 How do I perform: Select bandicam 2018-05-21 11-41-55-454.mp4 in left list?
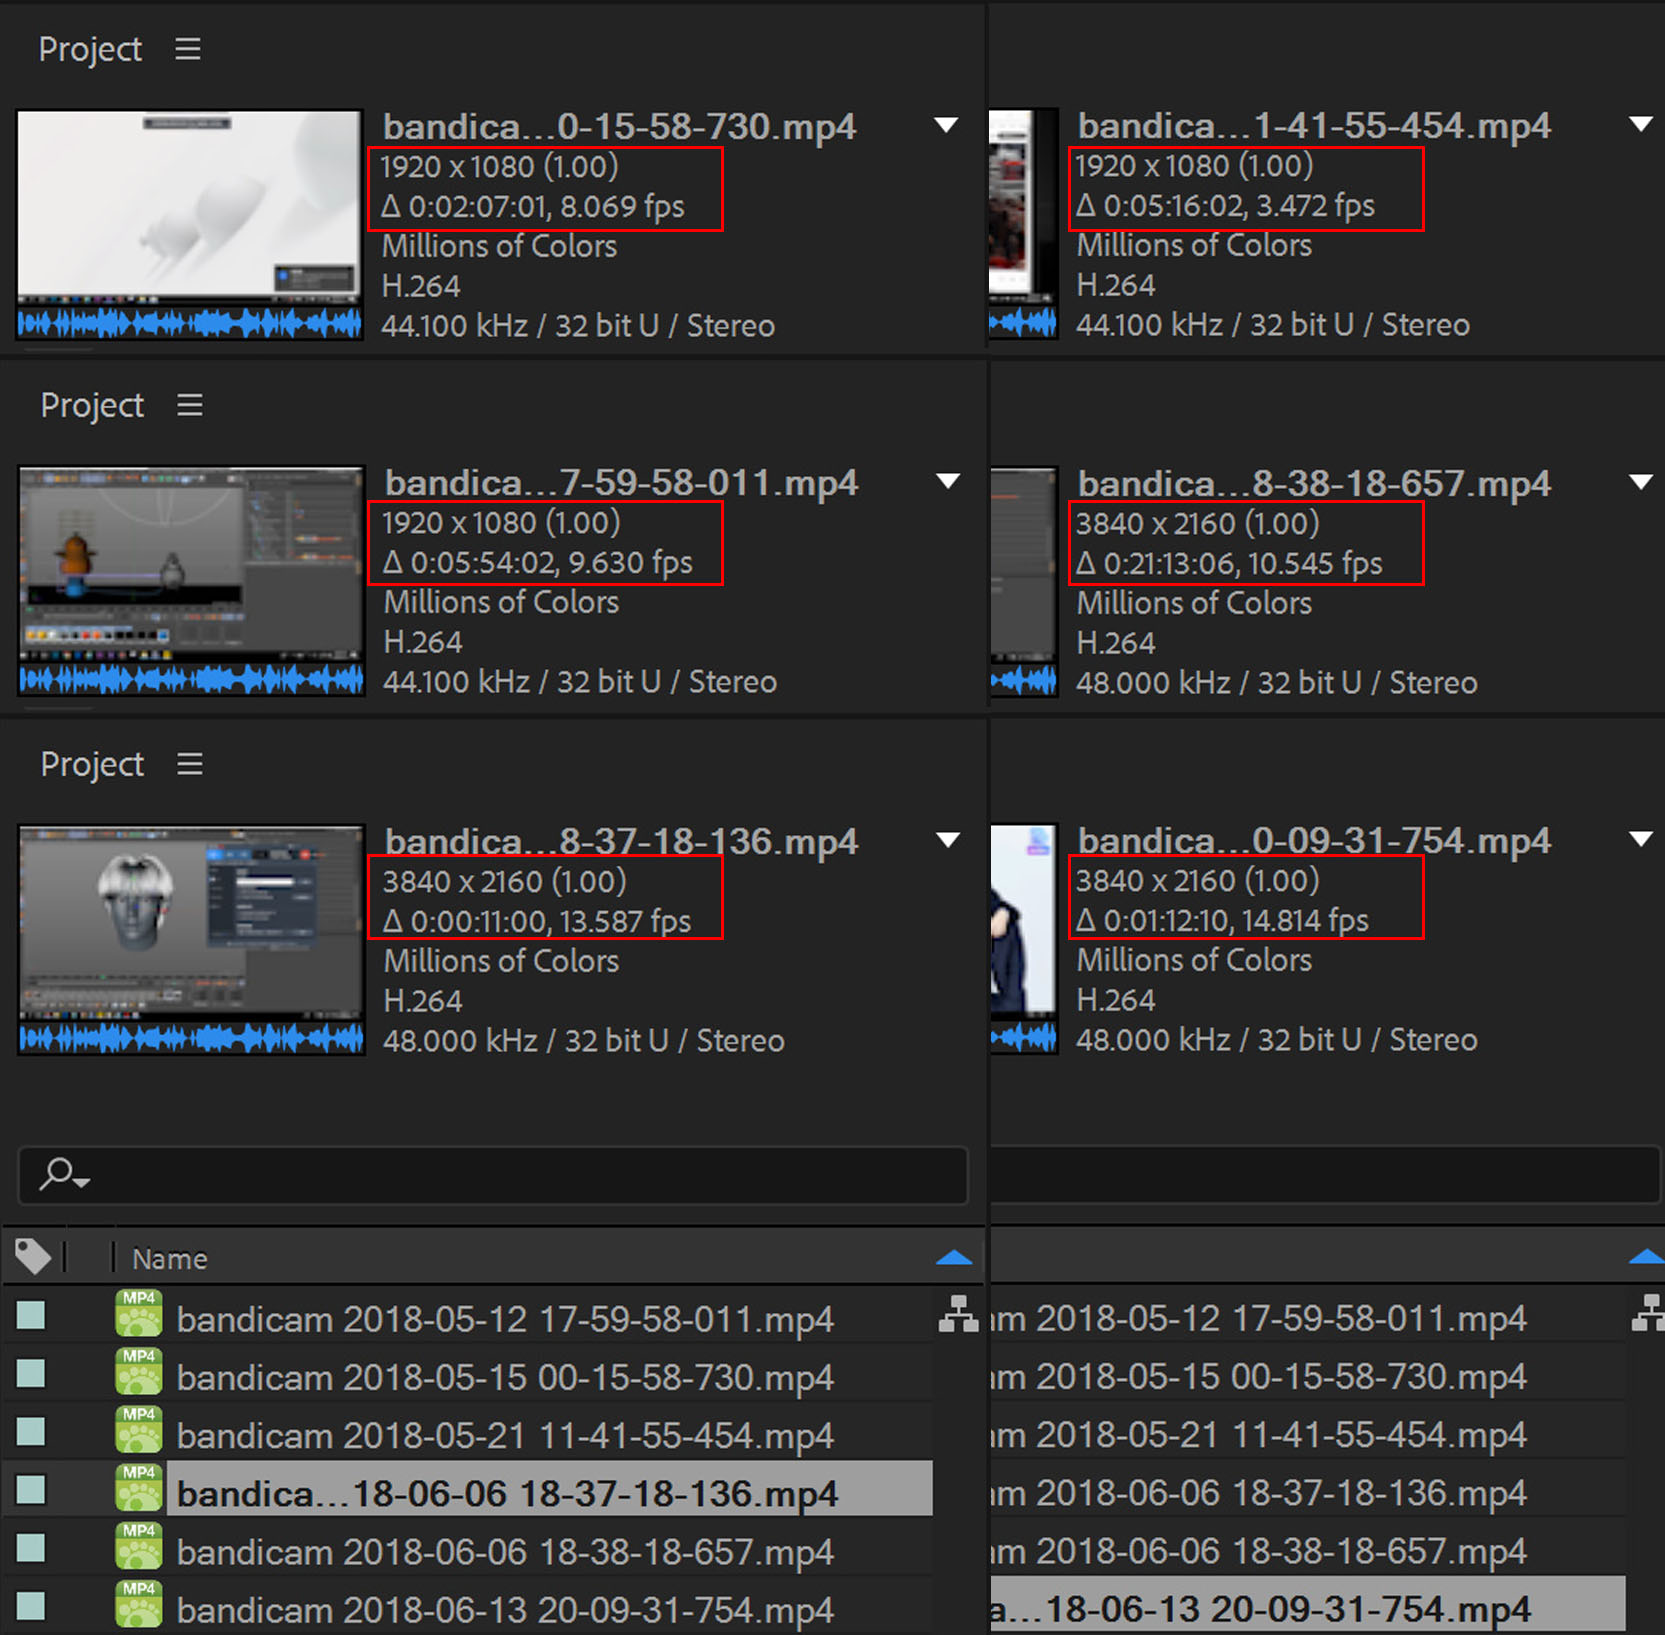pyautogui.click(x=505, y=1435)
